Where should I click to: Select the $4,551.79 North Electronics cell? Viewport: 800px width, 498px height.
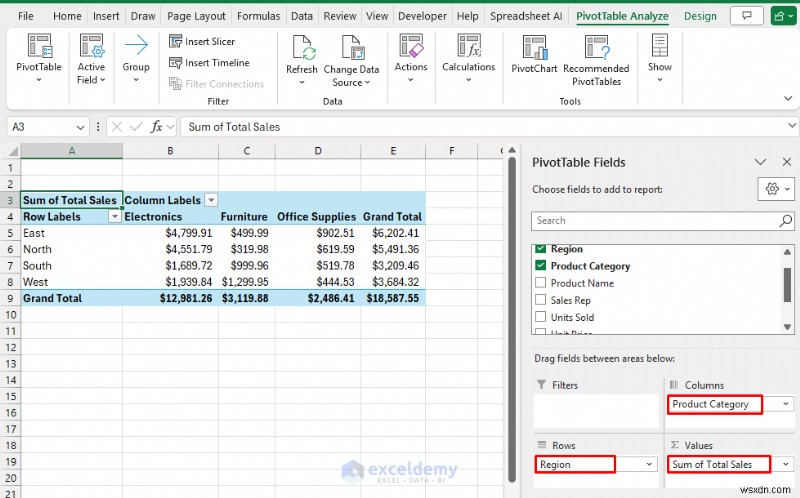point(170,250)
